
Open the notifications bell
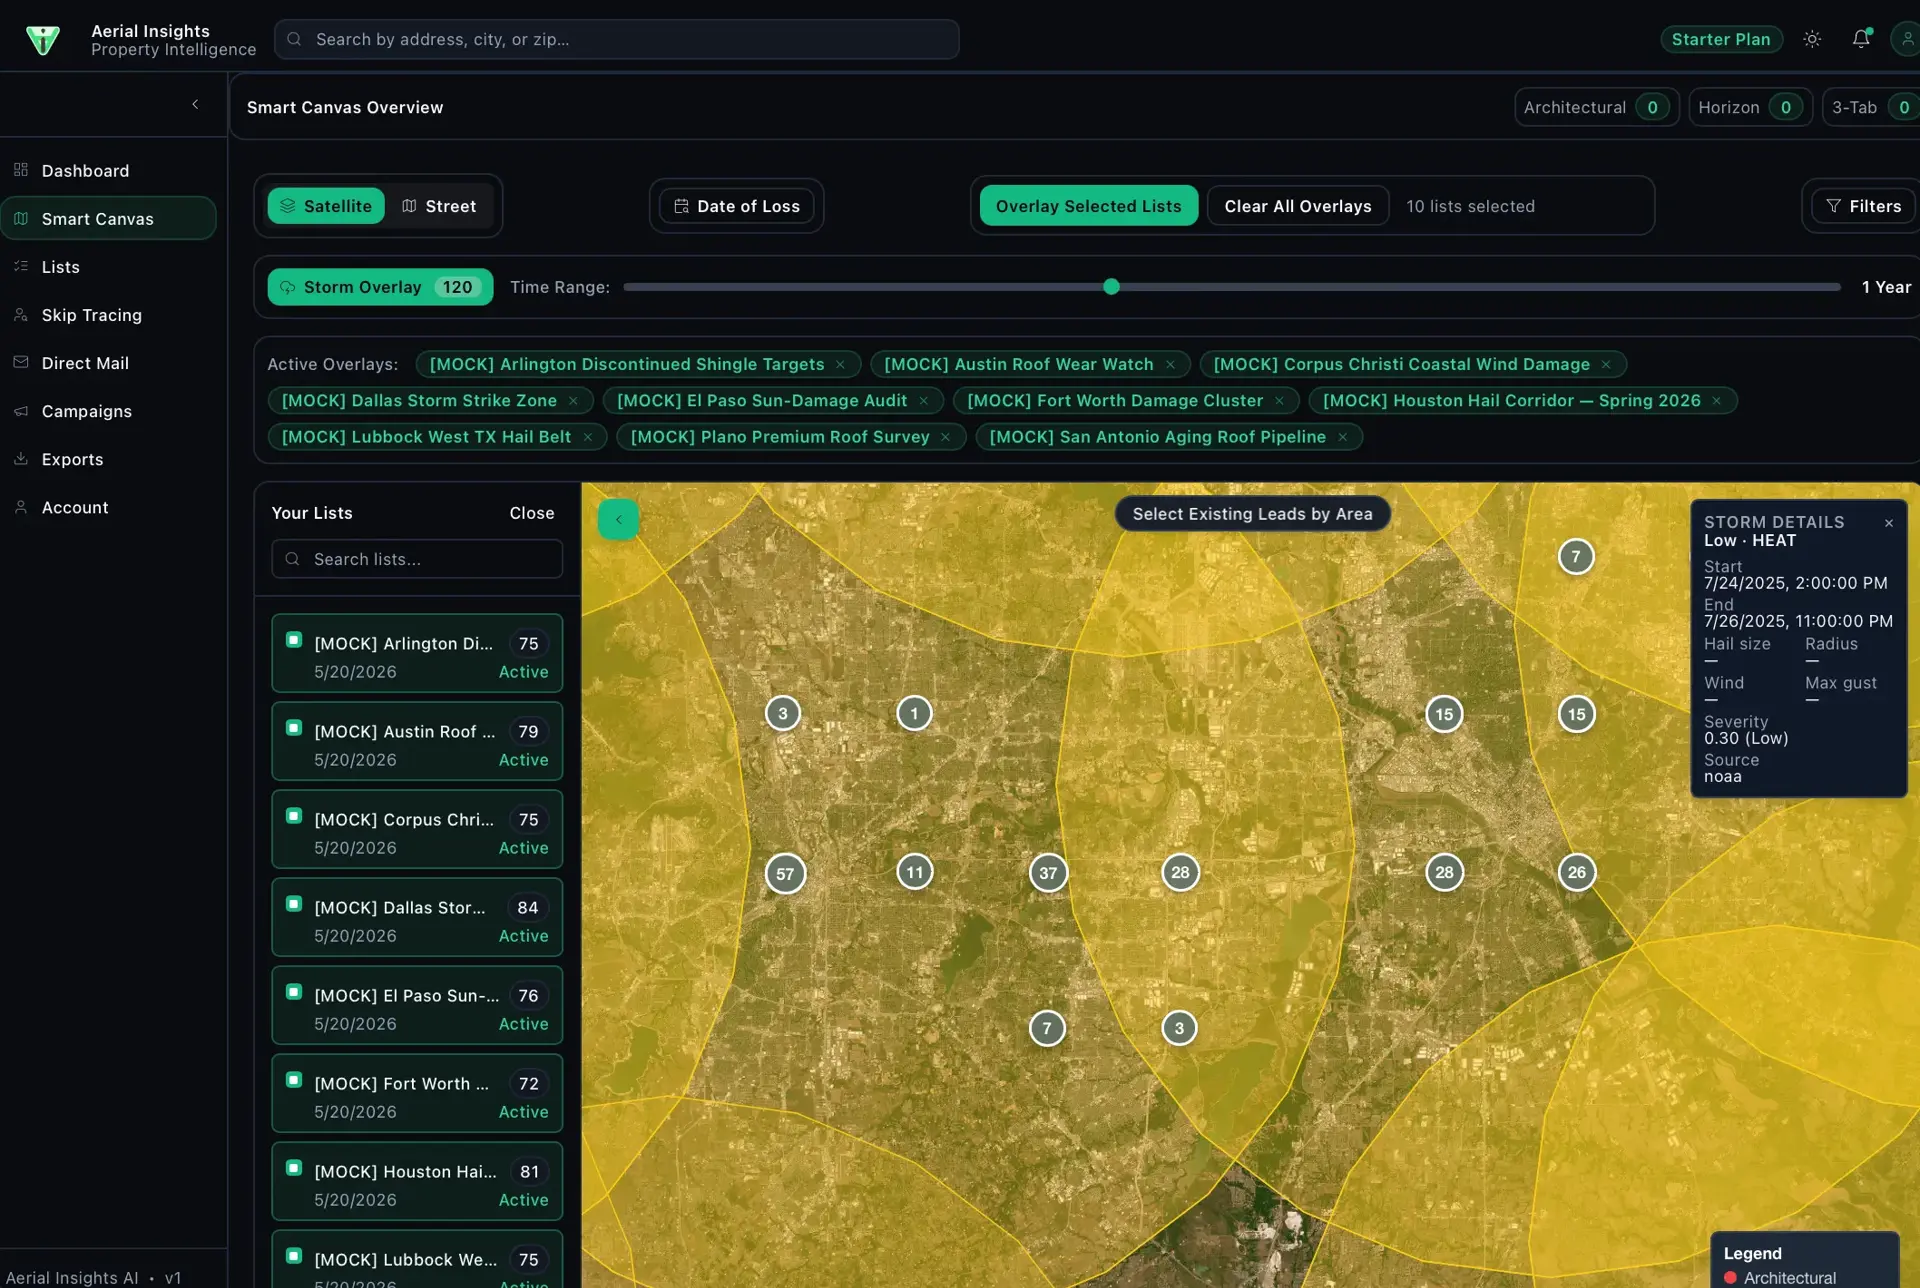(x=1860, y=39)
